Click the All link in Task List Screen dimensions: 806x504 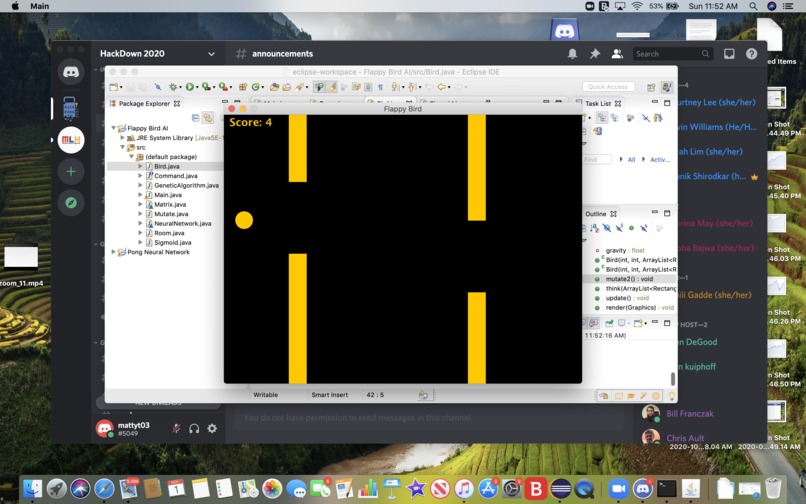point(631,159)
